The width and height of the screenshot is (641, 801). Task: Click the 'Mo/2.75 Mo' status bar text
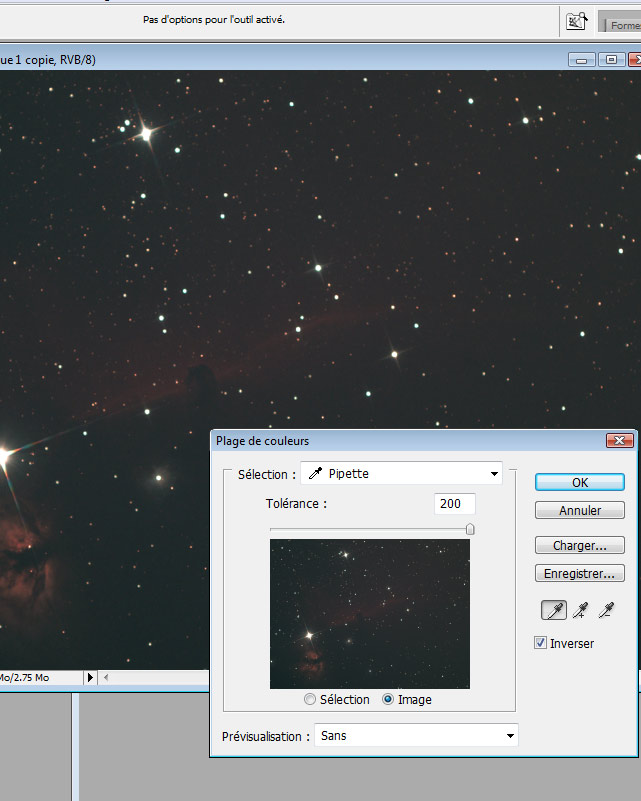click(25, 678)
